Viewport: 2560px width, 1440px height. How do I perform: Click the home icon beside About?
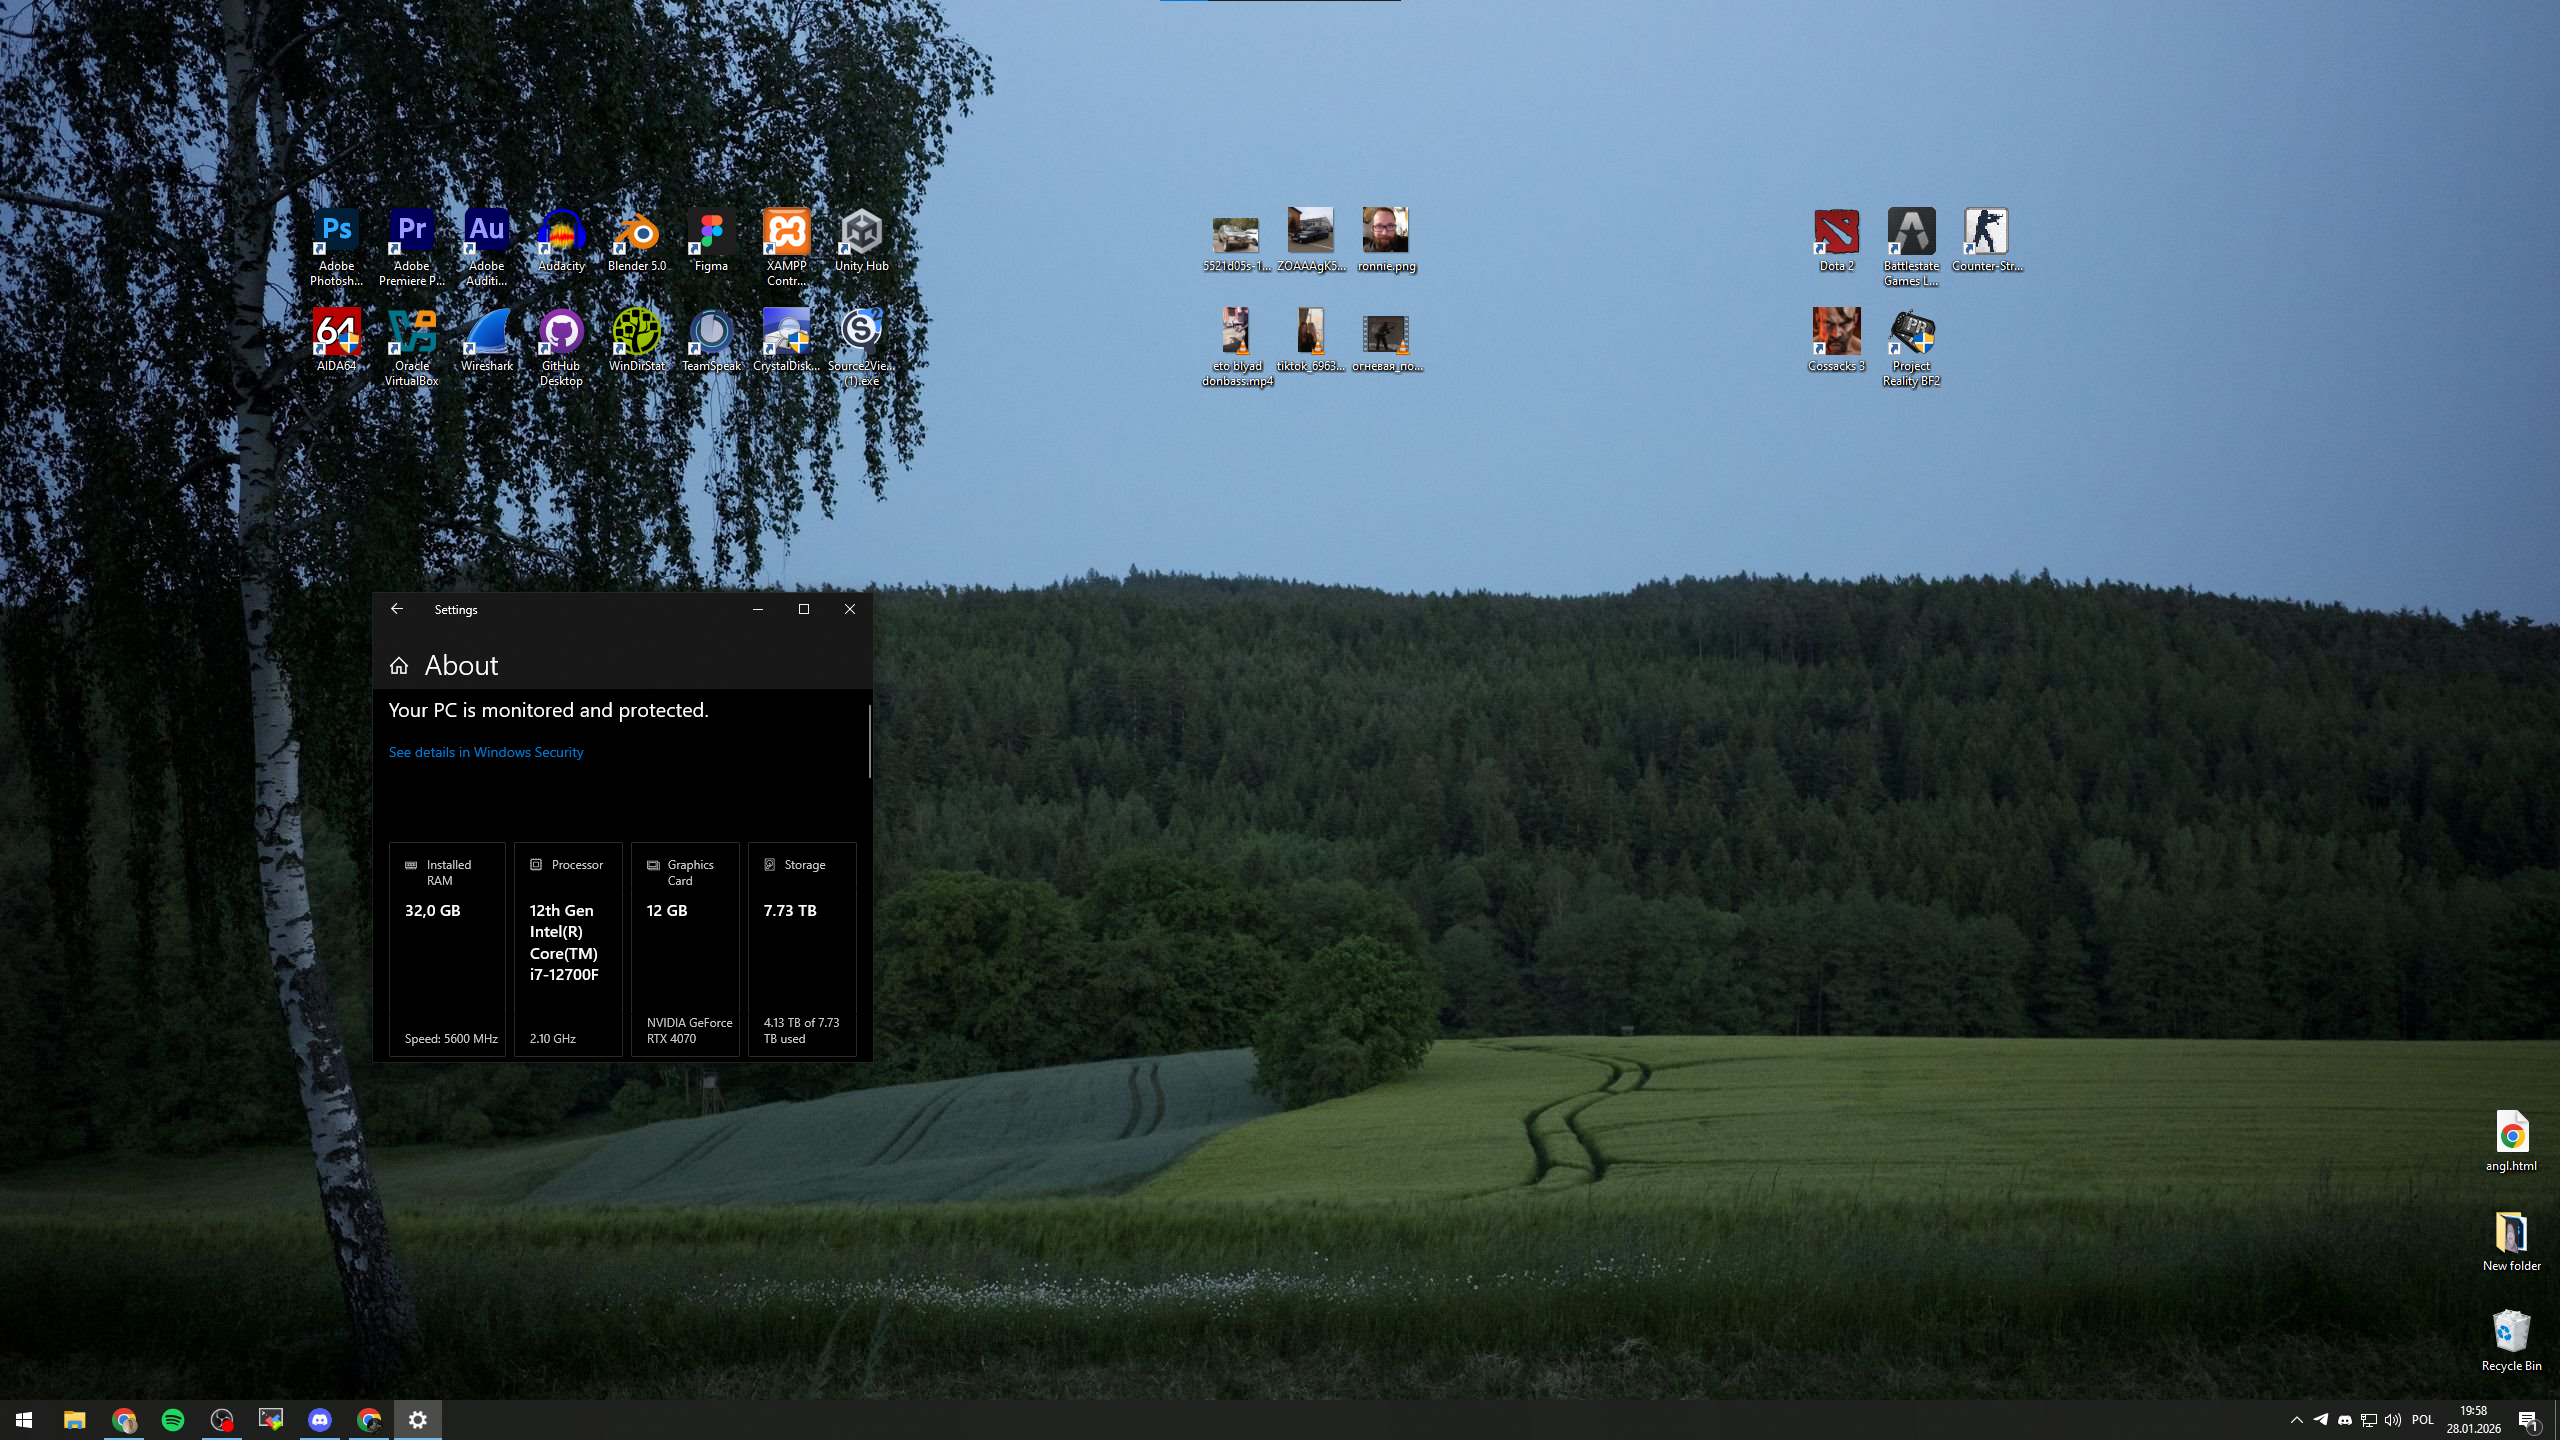[399, 666]
